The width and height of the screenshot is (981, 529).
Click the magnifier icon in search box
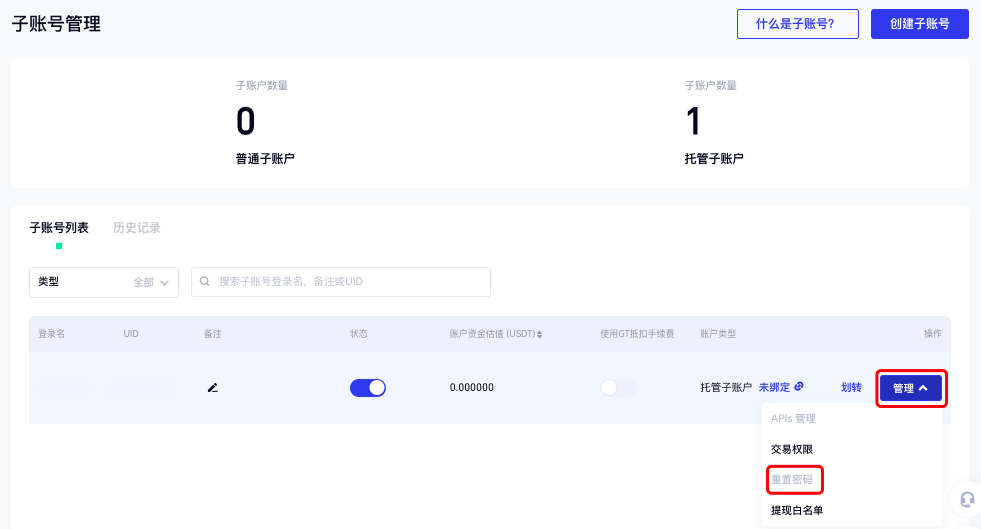point(206,282)
